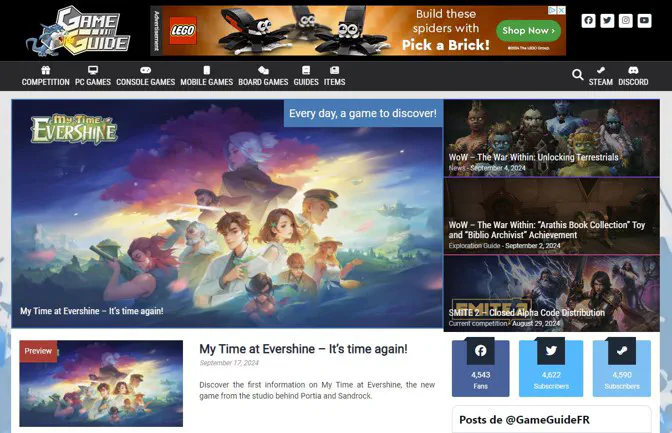Open the Board Games menu
The width and height of the screenshot is (672, 433).
coord(263,76)
